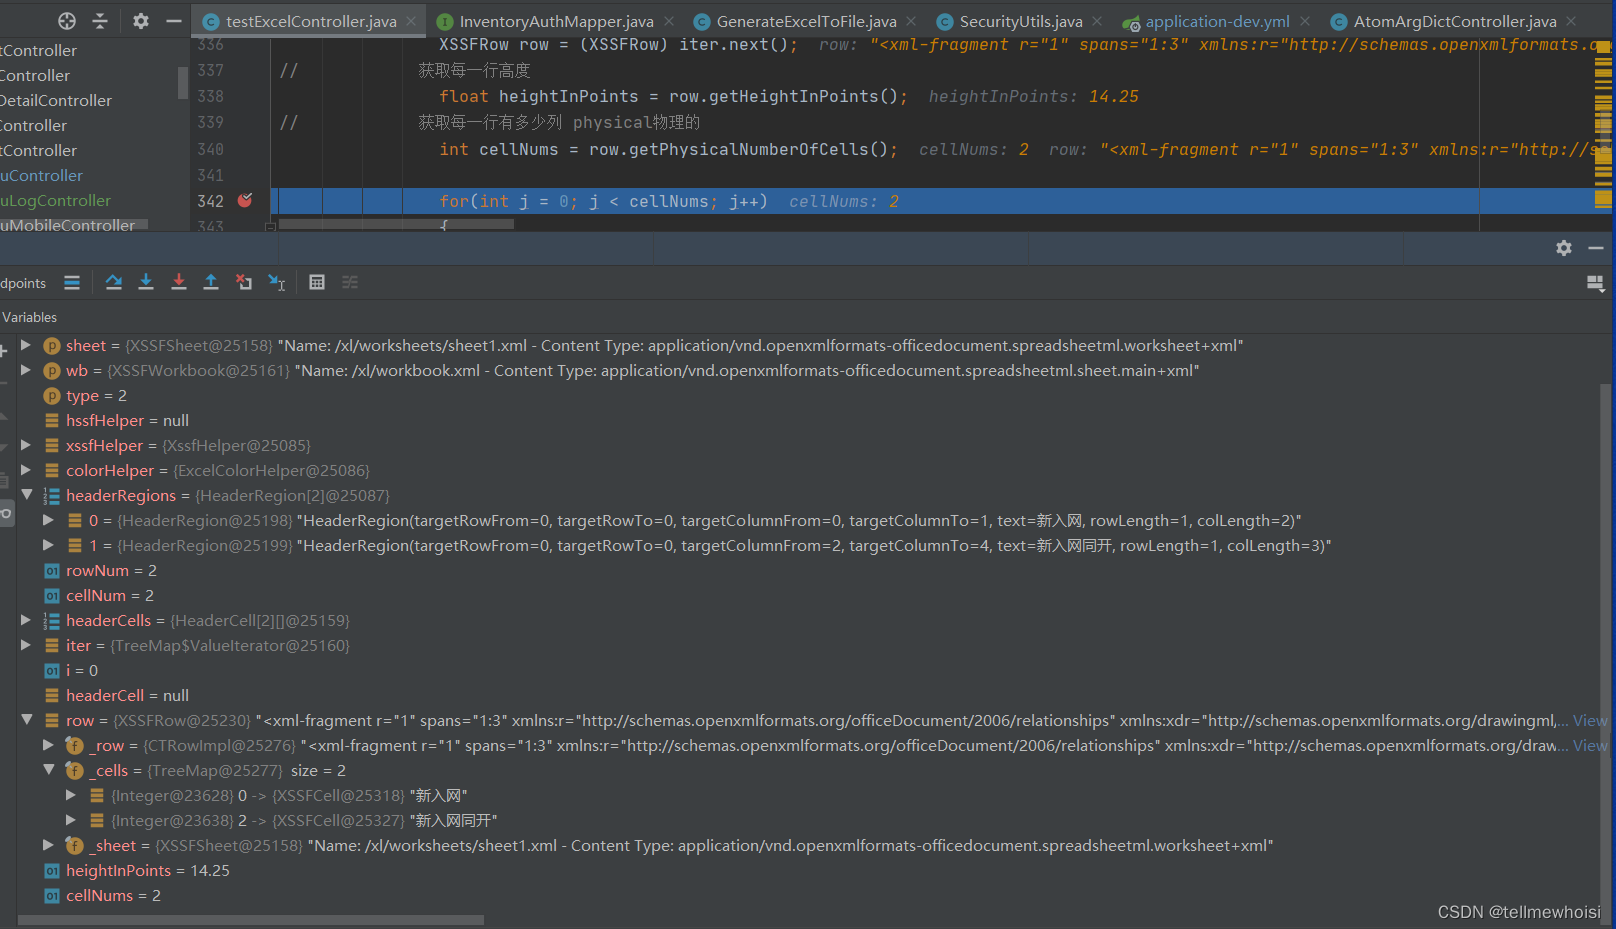The height and width of the screenshot is (929, 1616).
Task: Click the View link on the row variable
Action: pyautogui.click(x=1590, y=720)
